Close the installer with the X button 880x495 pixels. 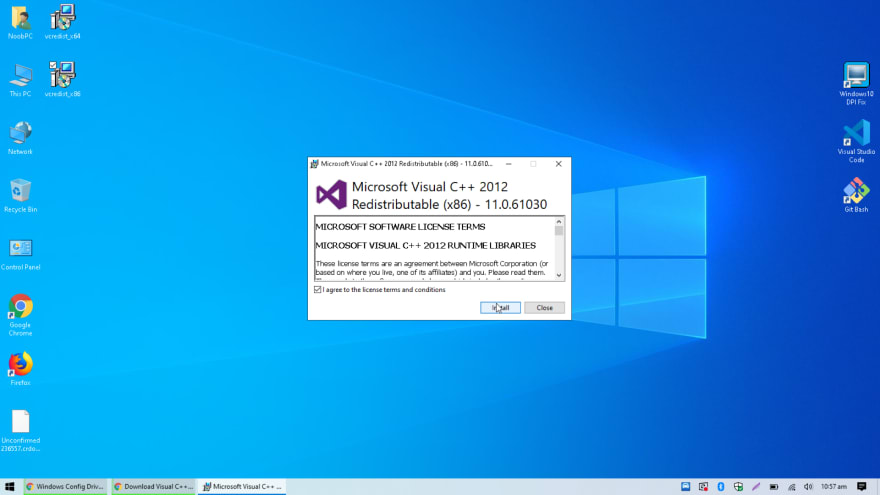coord(558,164)
